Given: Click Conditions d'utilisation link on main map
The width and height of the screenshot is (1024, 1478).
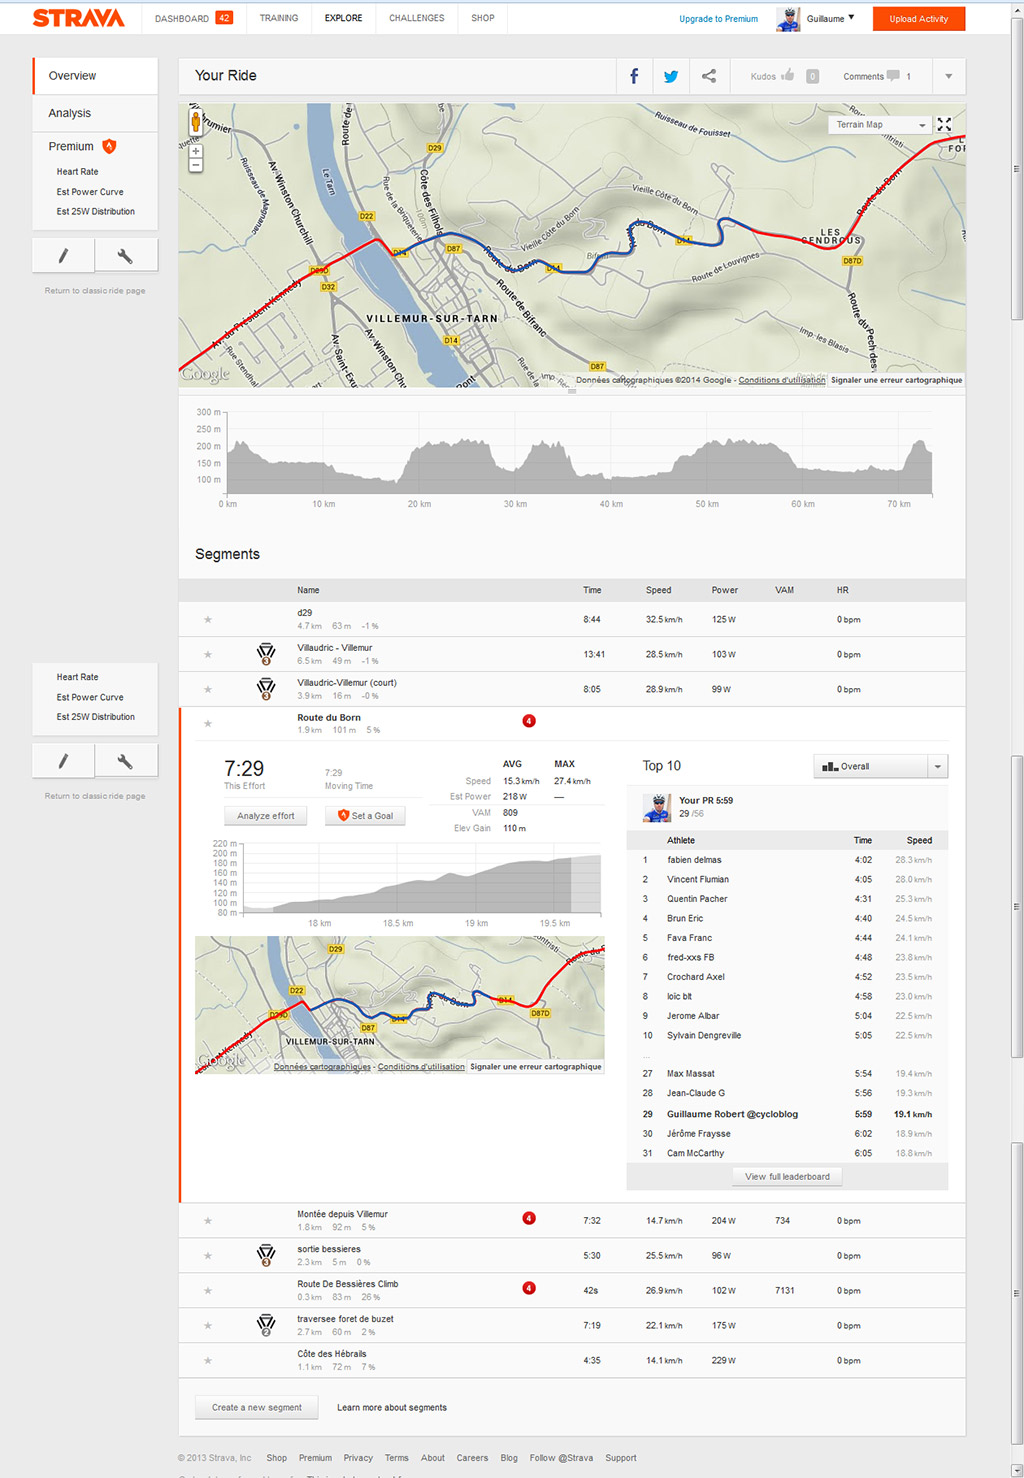Looking at the screenshot, I should [782, 380].
